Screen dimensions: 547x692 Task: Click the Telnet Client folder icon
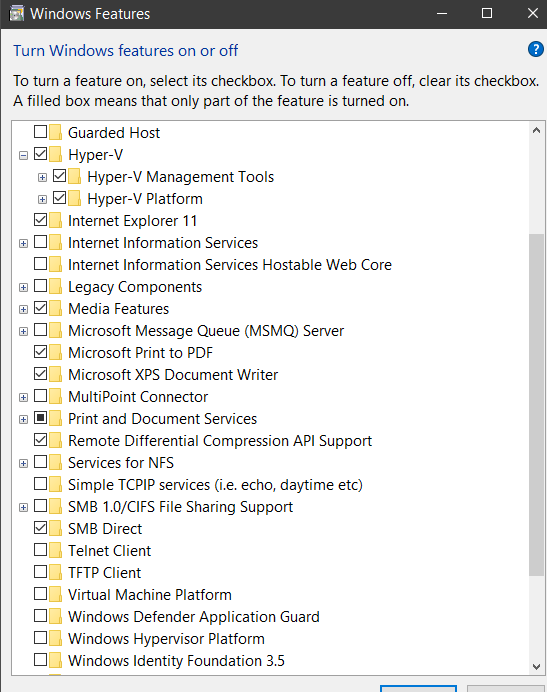coord(55,550)
